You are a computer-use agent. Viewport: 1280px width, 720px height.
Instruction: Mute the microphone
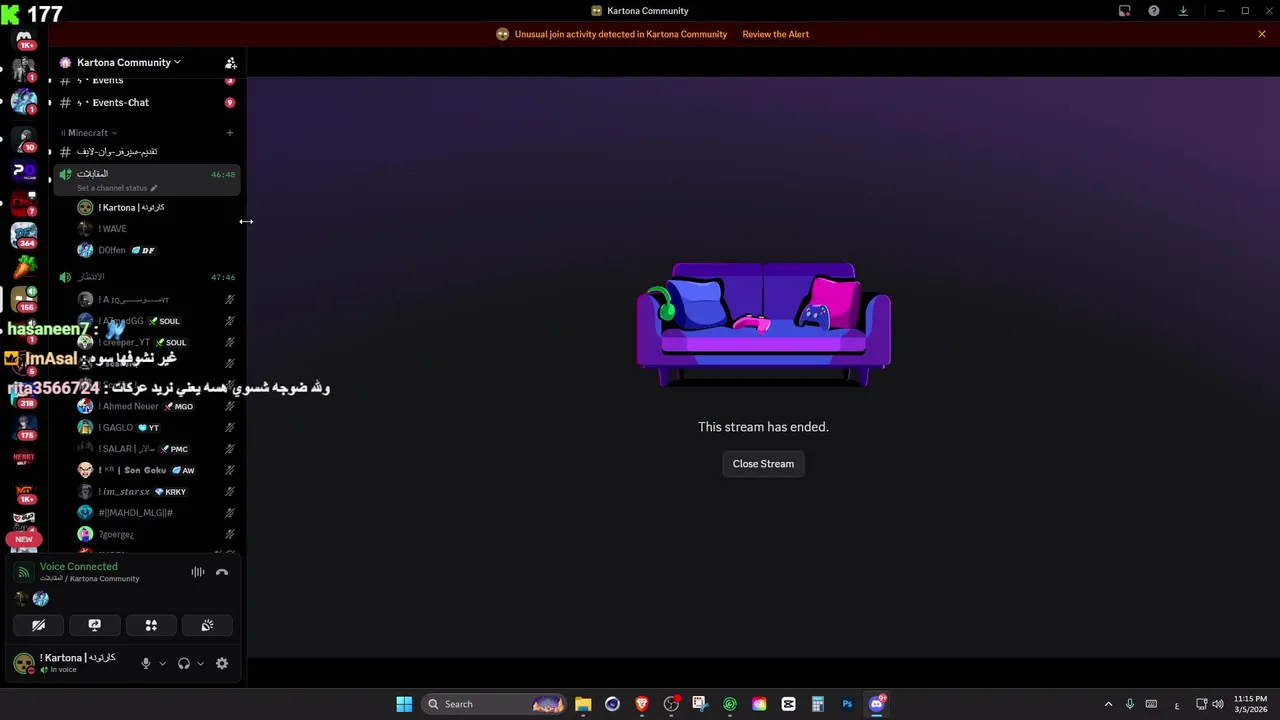pos(146,663)
